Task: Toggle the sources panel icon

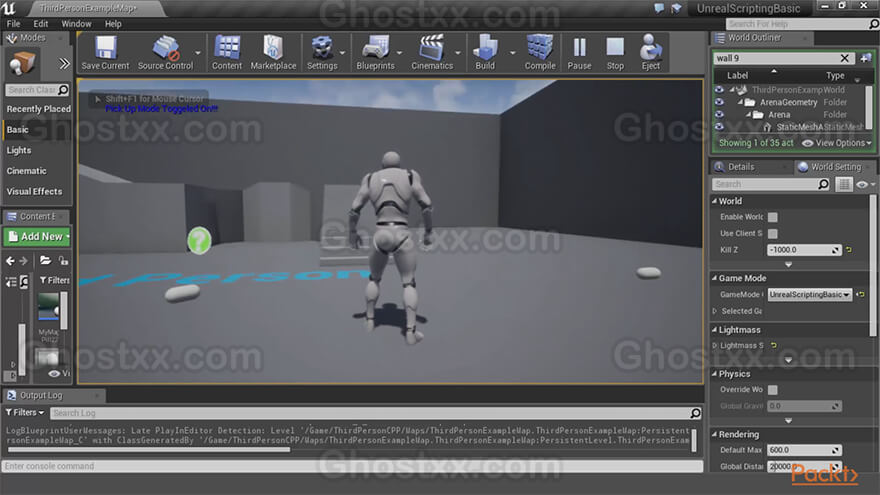Action: [11, 282]
